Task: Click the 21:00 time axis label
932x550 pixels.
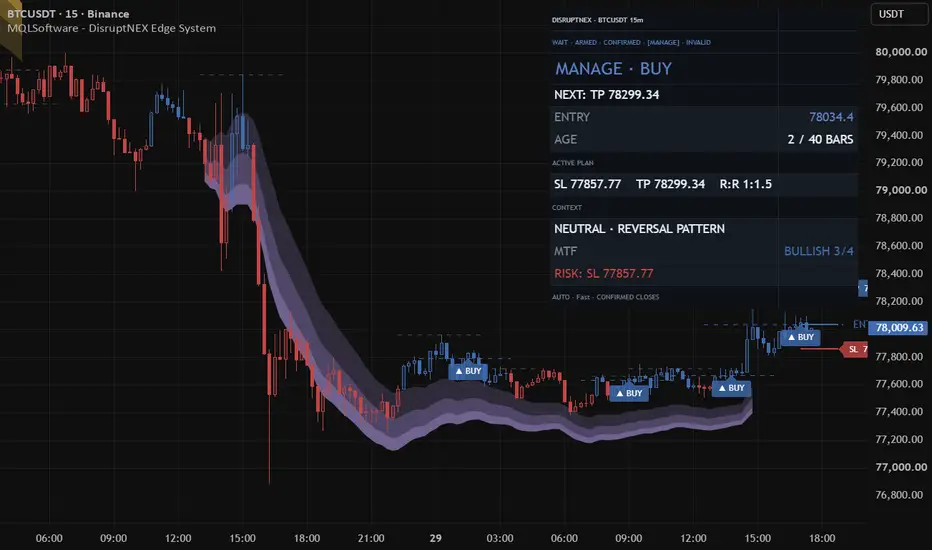Action: (x=371, y=538)
